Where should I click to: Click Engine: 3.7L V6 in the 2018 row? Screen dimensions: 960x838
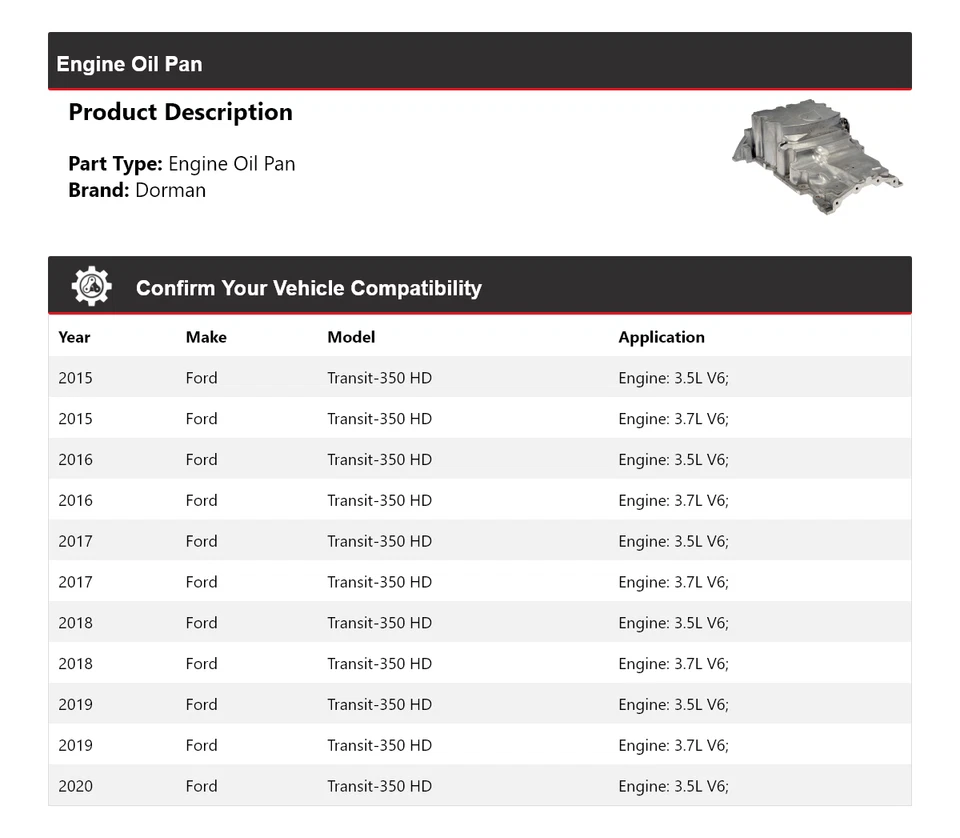[673, 663]
